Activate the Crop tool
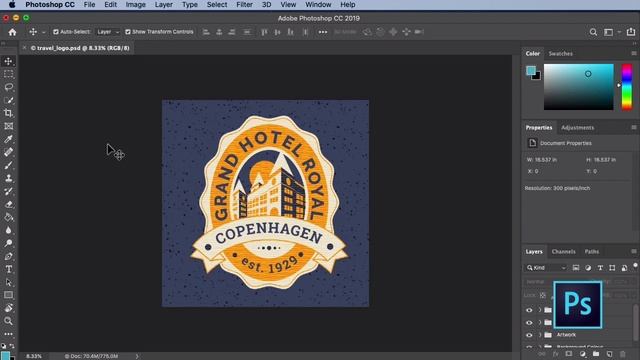 point(8,113)
